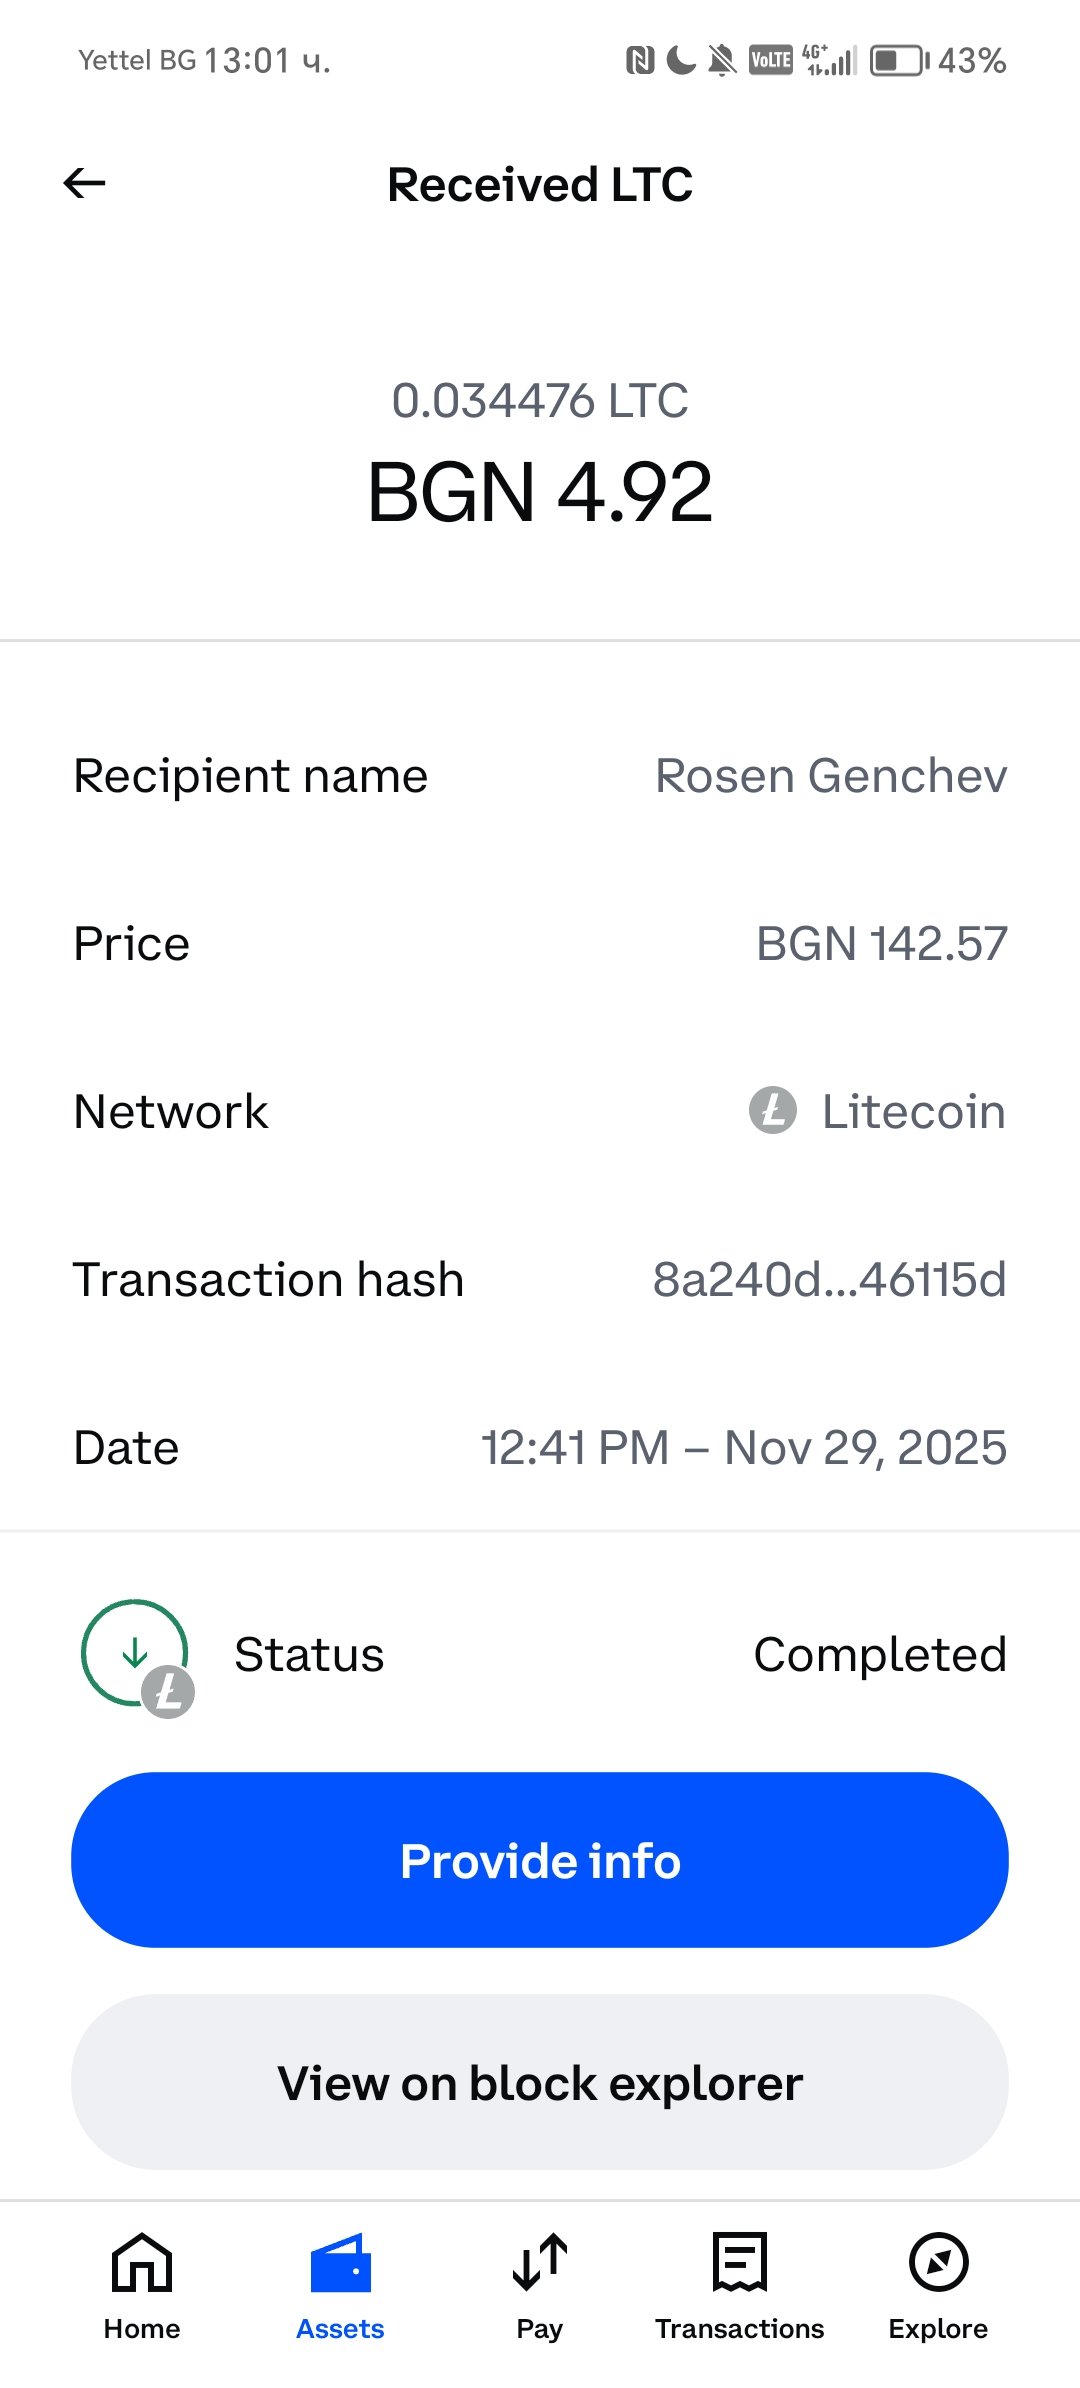Click the Litecoin network logo icon

point(773,1111)
